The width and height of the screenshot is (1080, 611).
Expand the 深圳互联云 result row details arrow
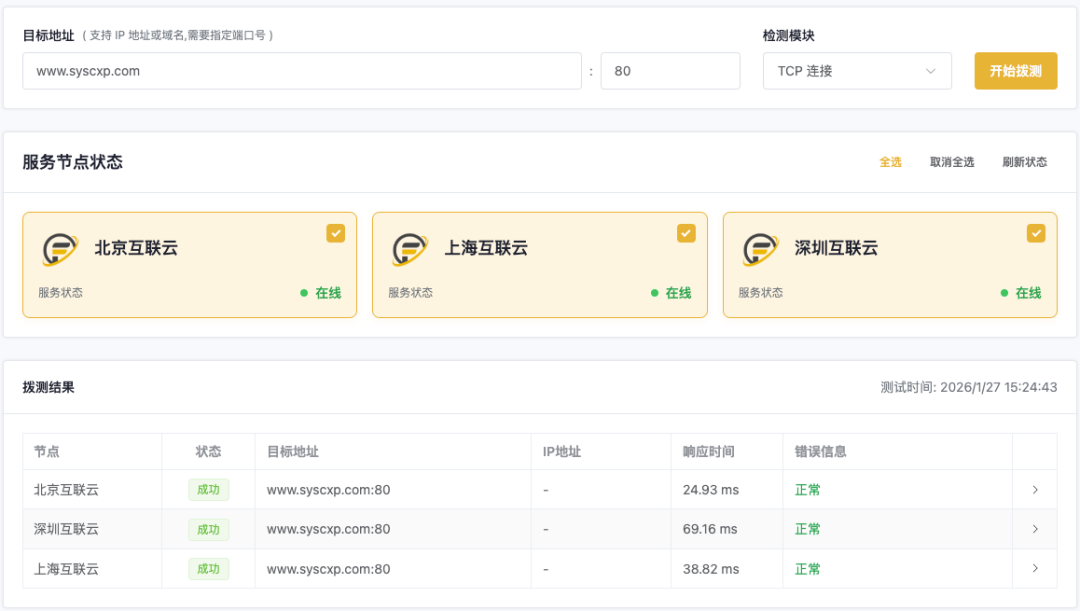(1035, 529)
